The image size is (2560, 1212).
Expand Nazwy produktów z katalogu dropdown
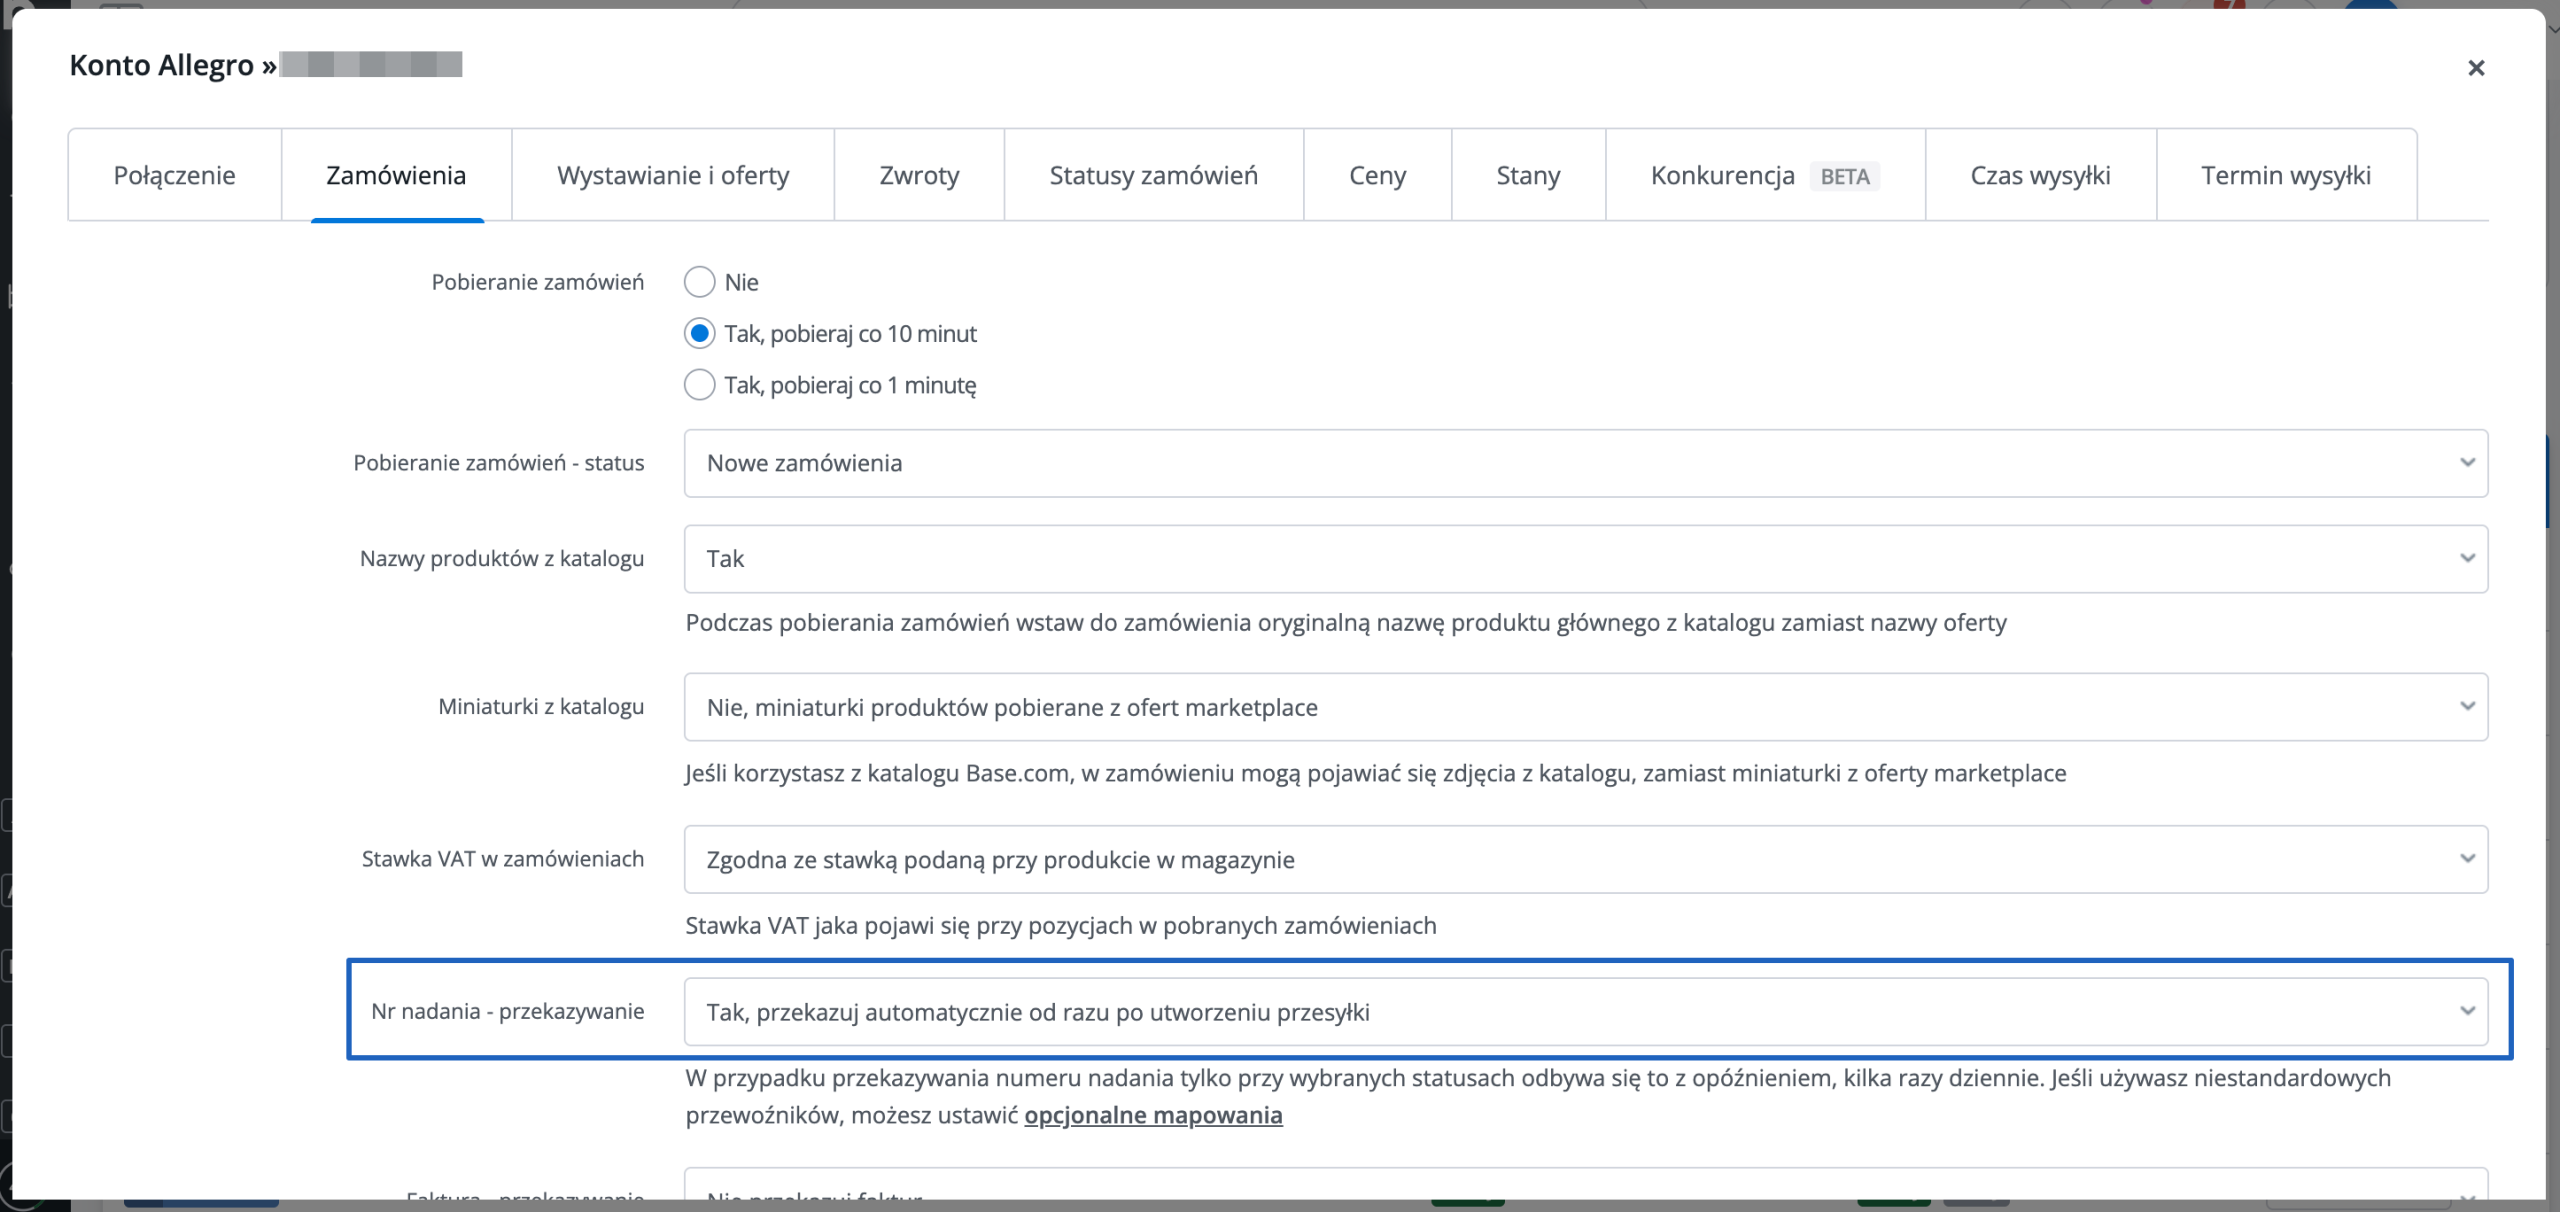click(1585, 559)
